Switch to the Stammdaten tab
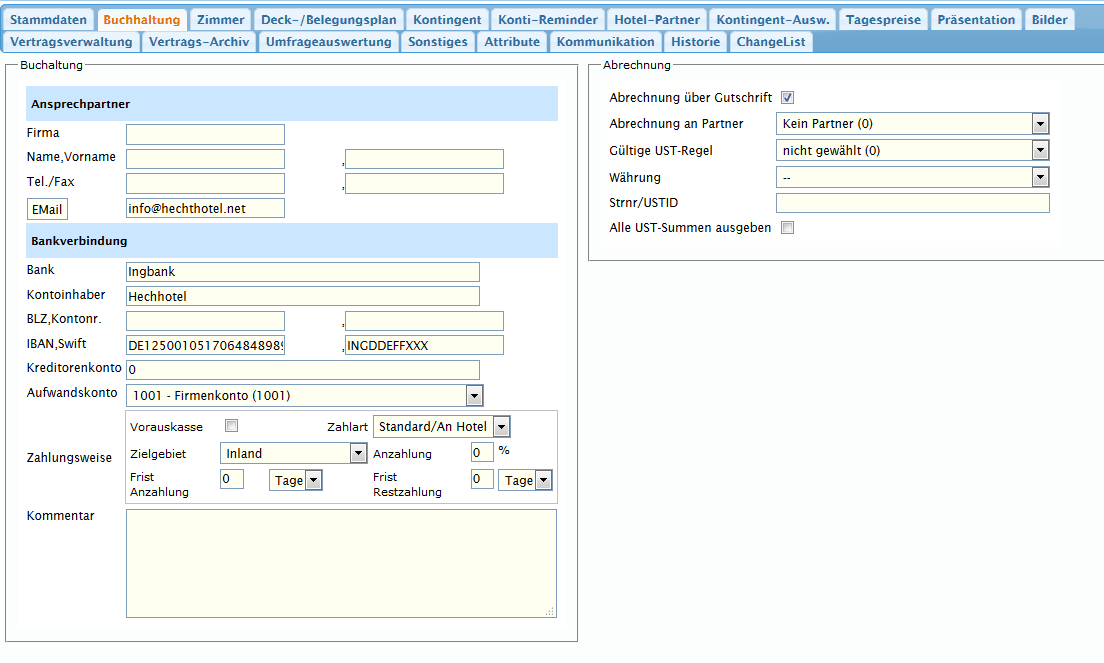 pyautogui.click(x=50, y=20)
